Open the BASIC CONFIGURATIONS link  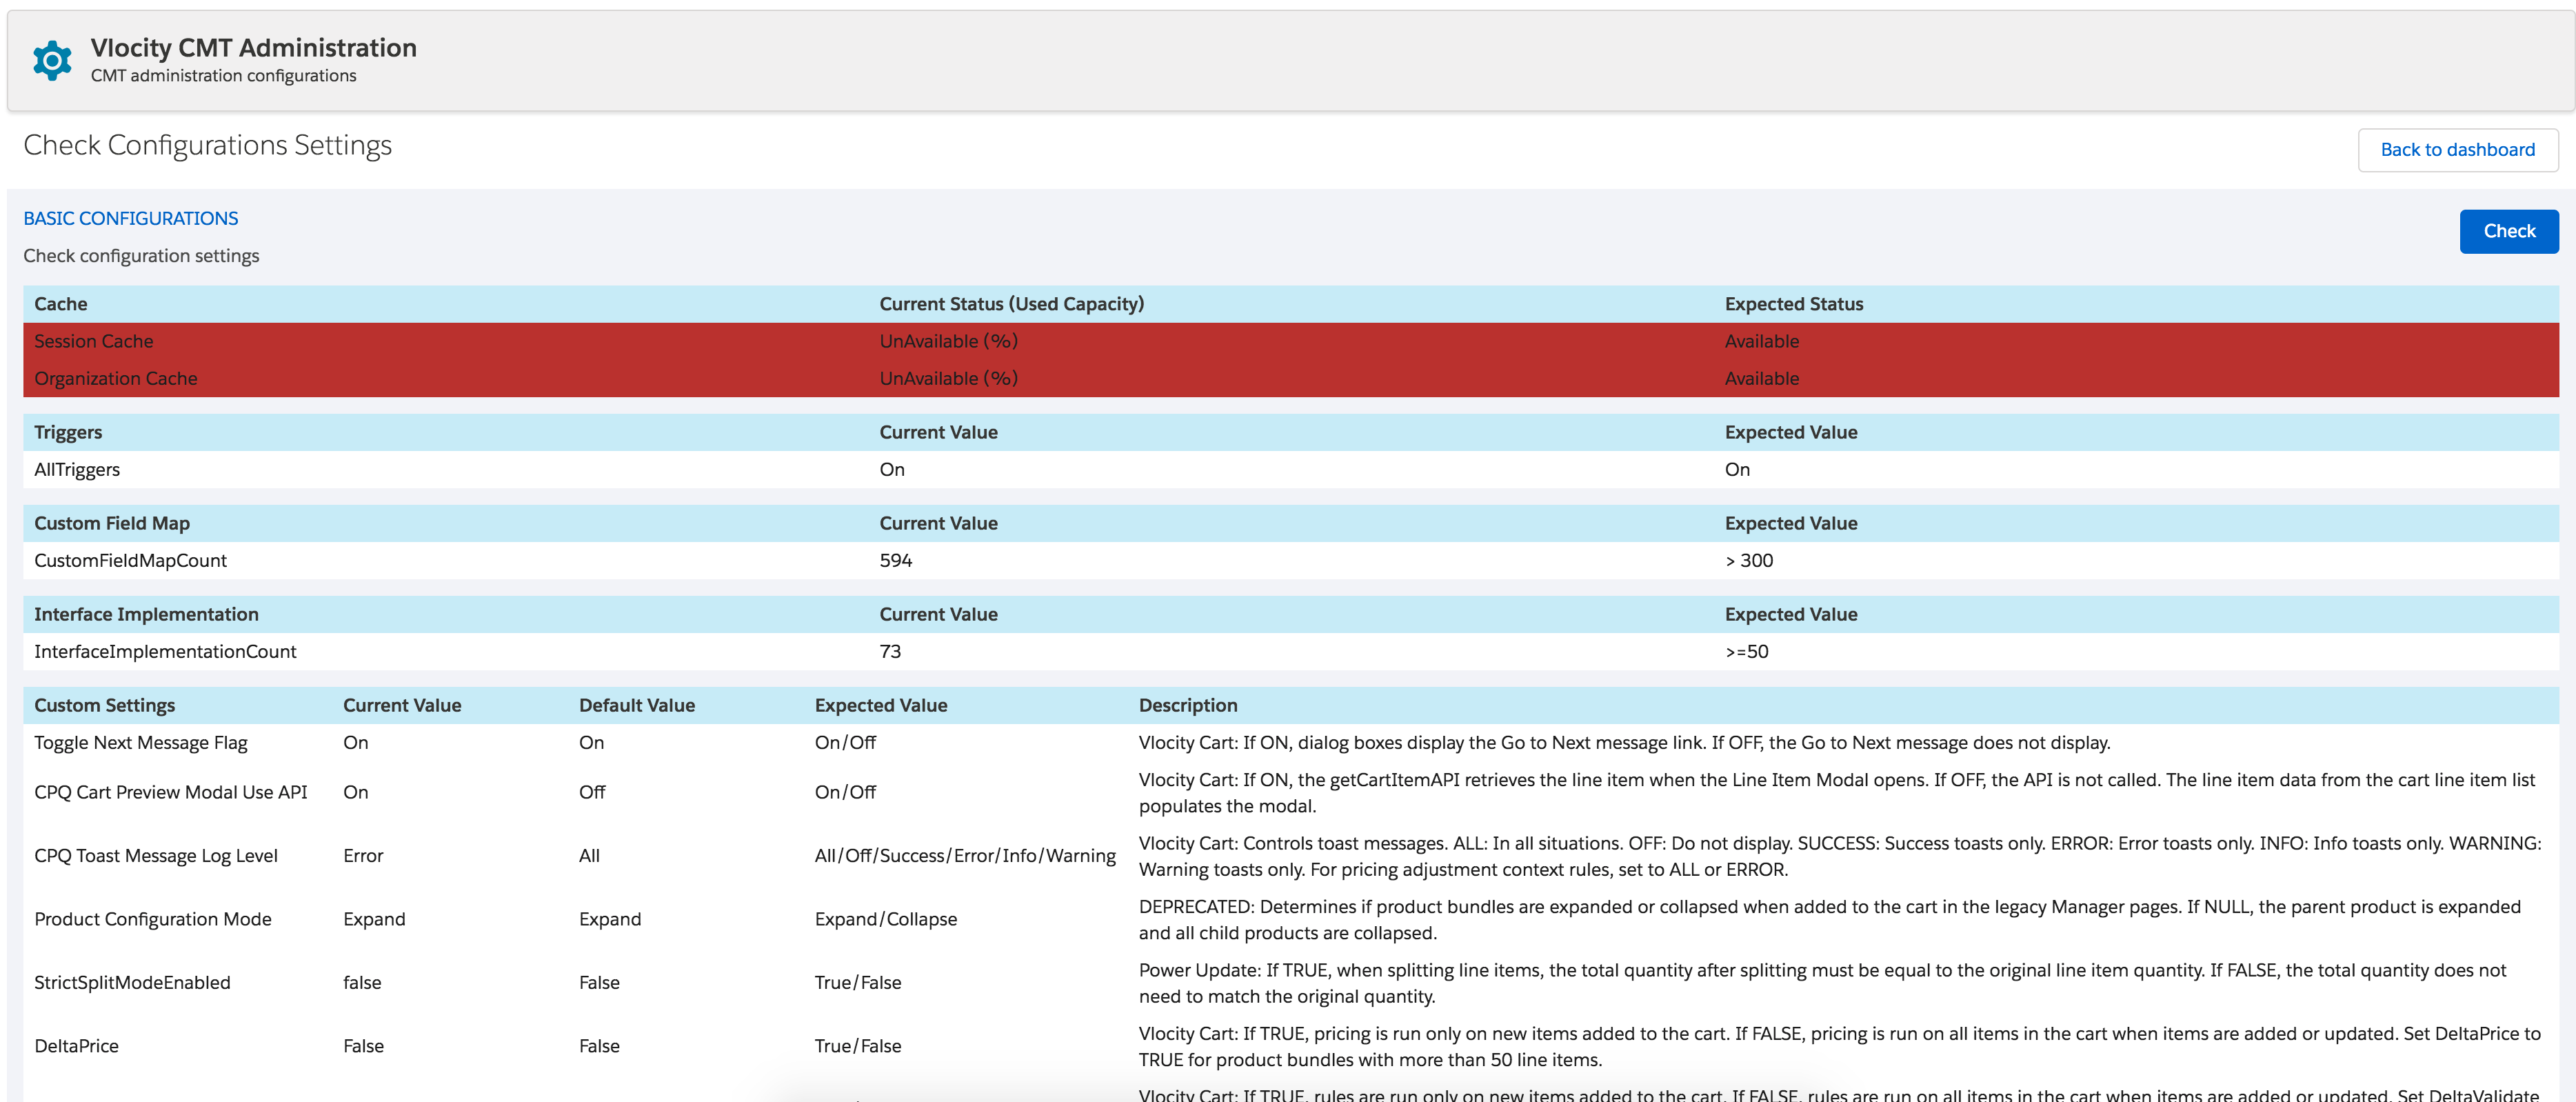[x=131, y=218]
